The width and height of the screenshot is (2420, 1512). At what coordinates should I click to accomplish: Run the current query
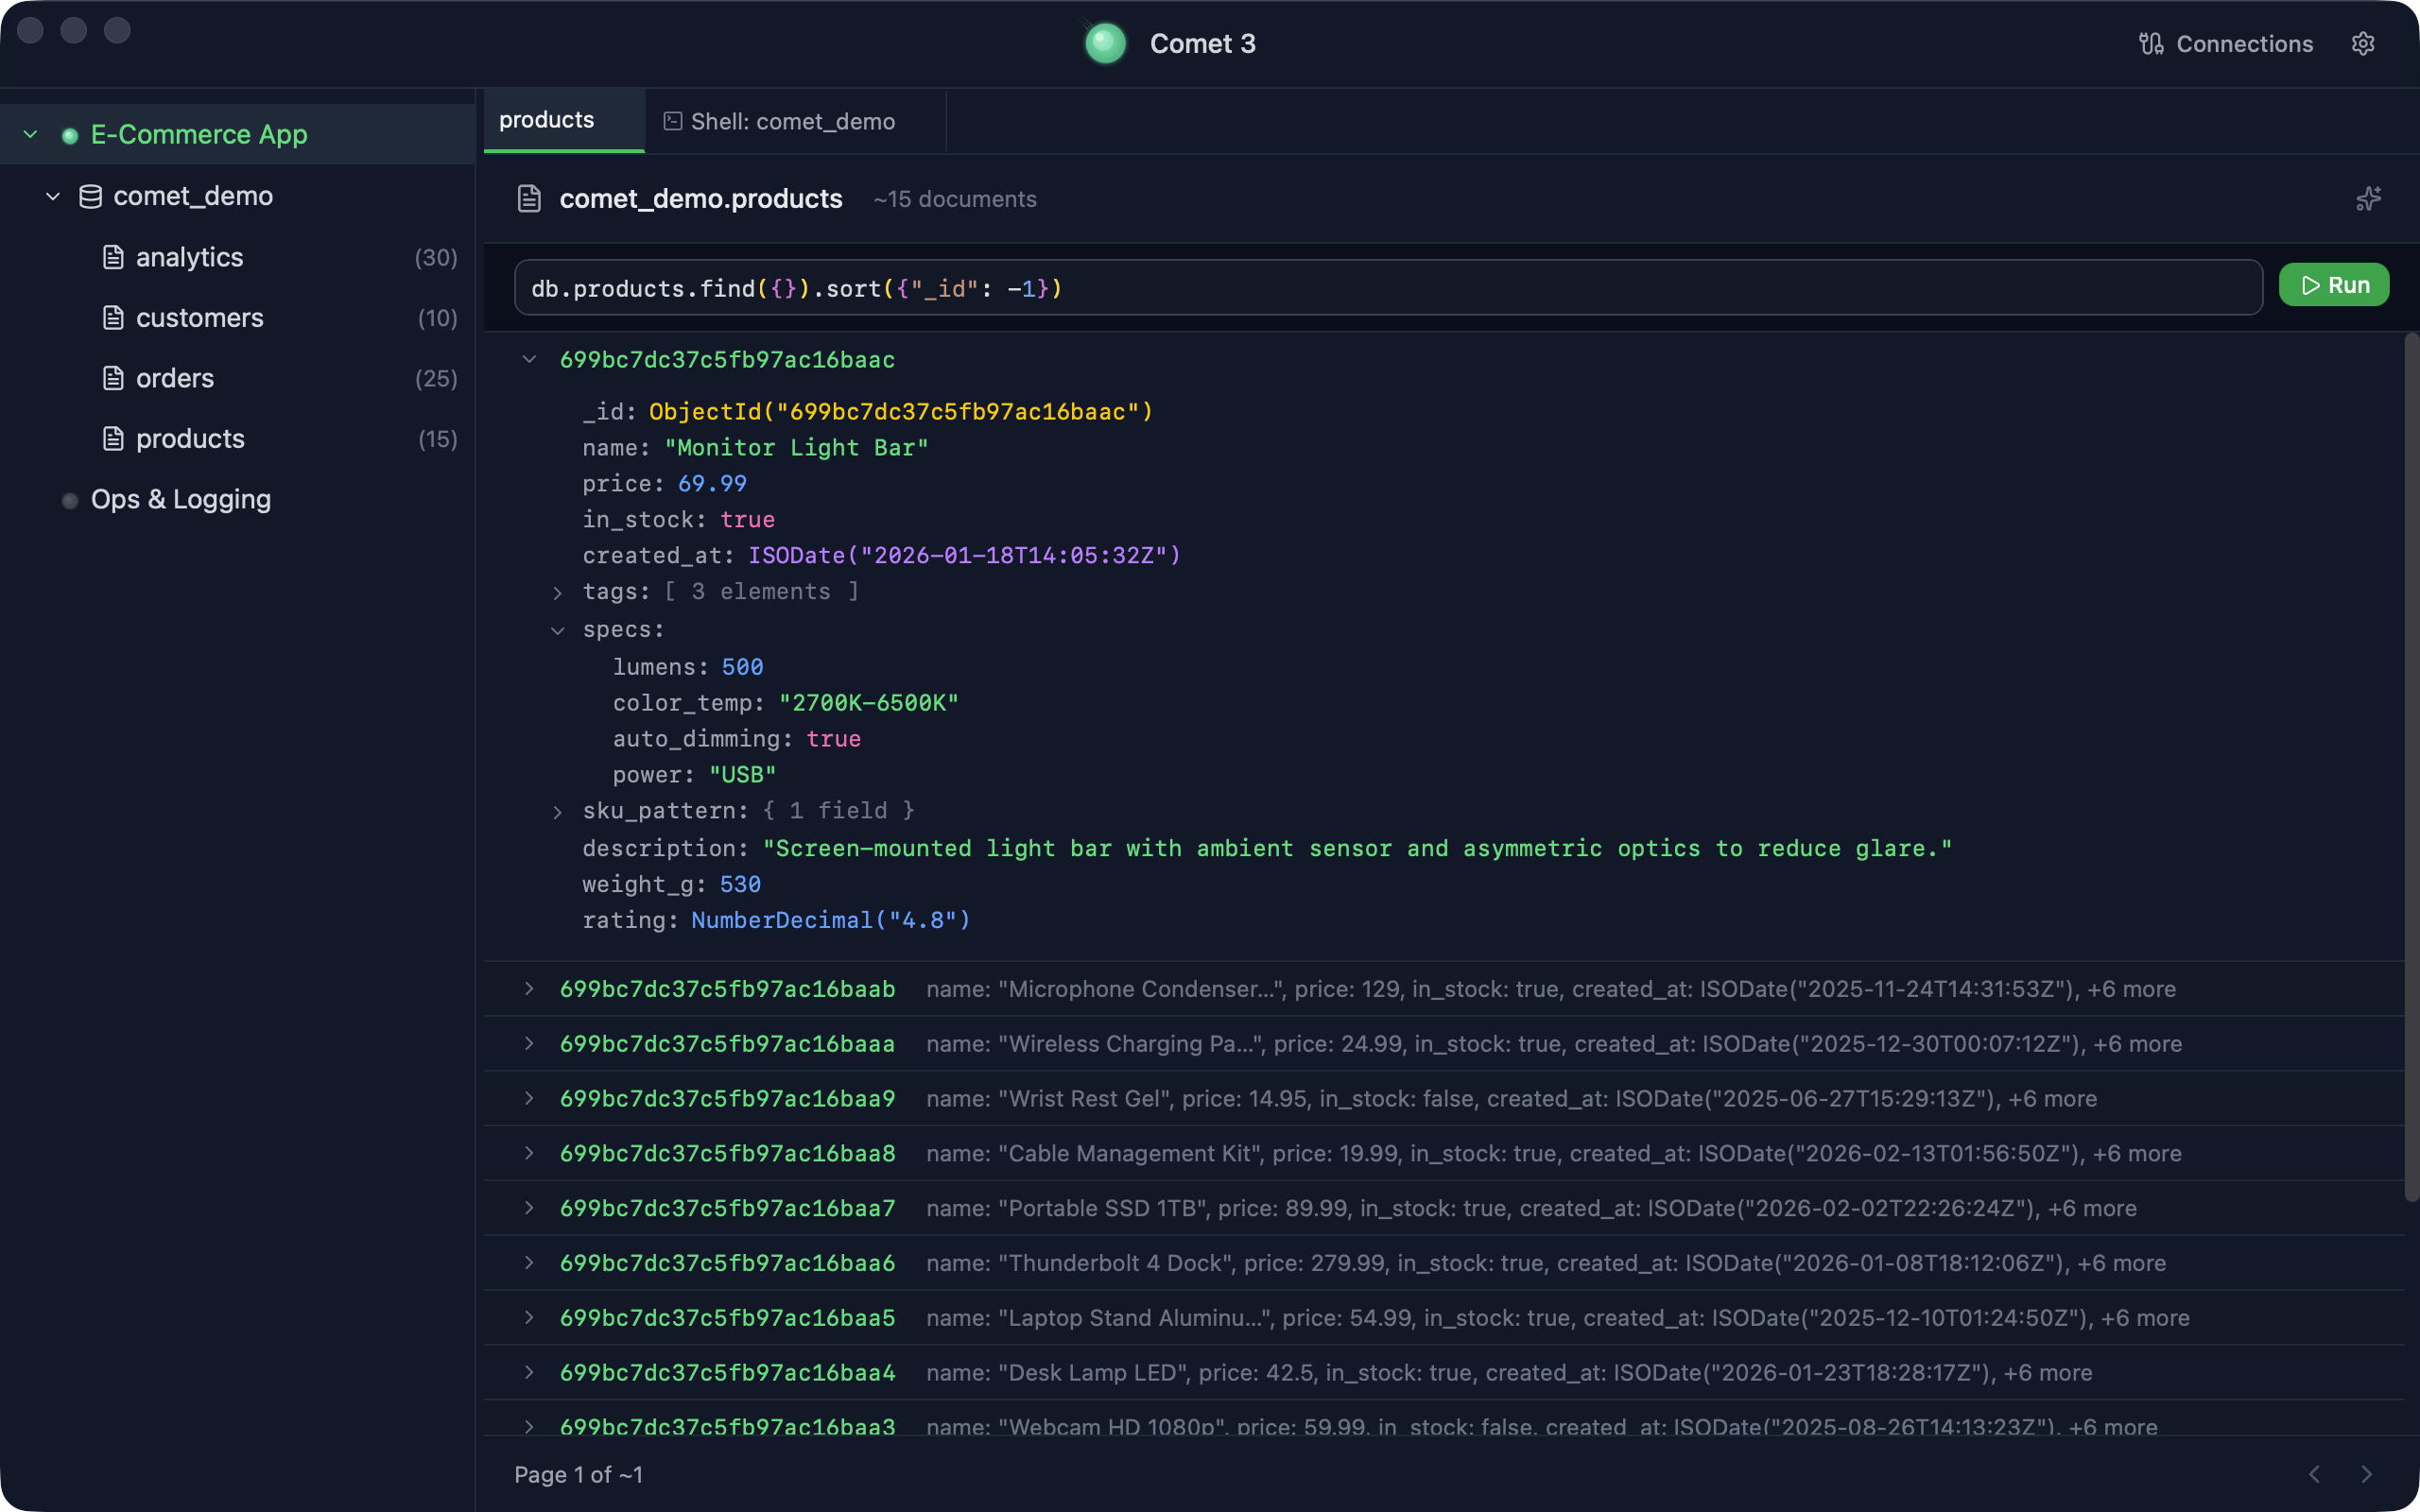pos(2334,284)
